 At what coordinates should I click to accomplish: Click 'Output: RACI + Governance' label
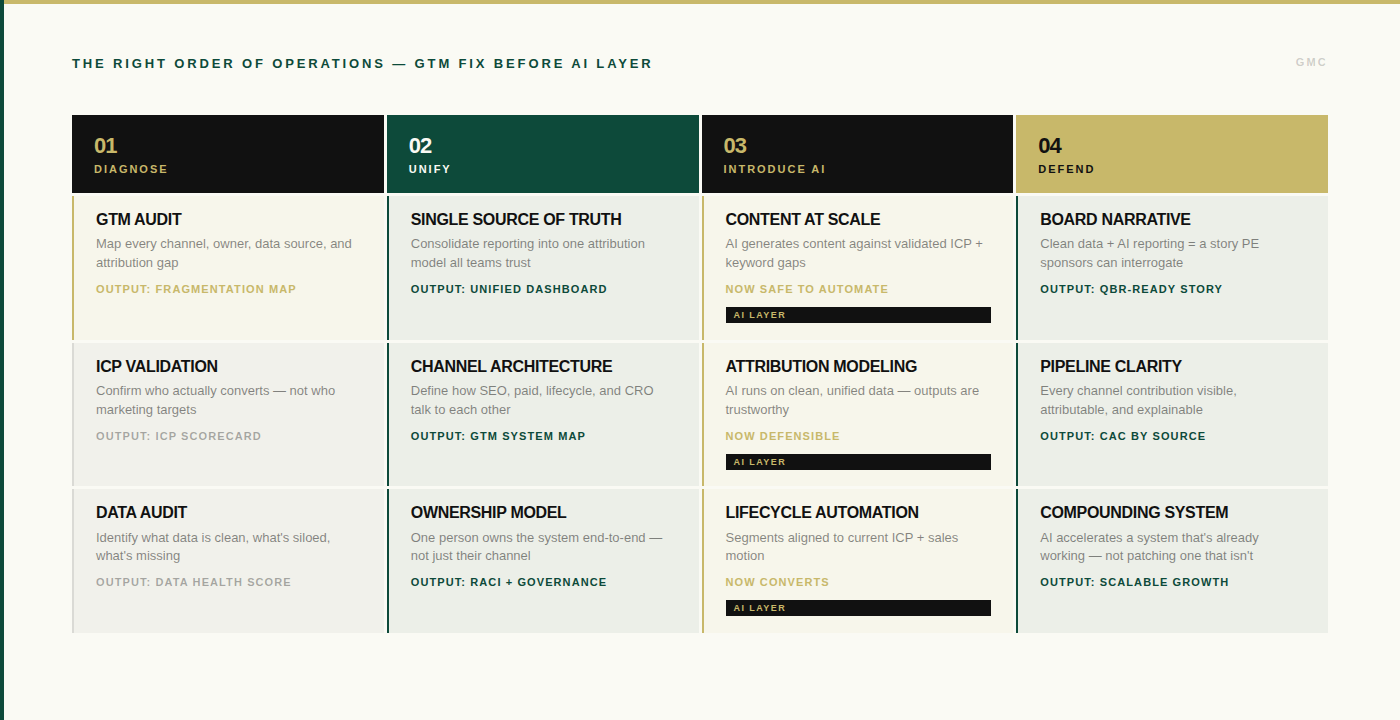pos(509,582)
